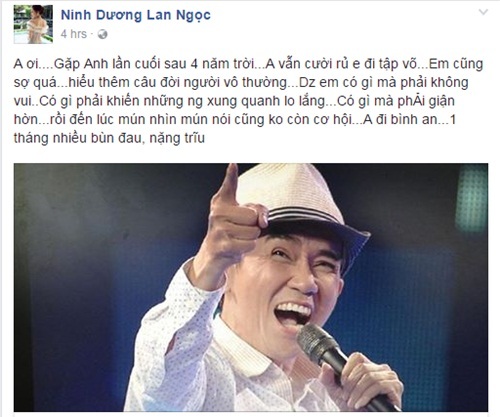Click the text line beginning with hờn...rồi đến
Image resolution: width=500 pixels, height=417 pixels.
click(235, 119)
